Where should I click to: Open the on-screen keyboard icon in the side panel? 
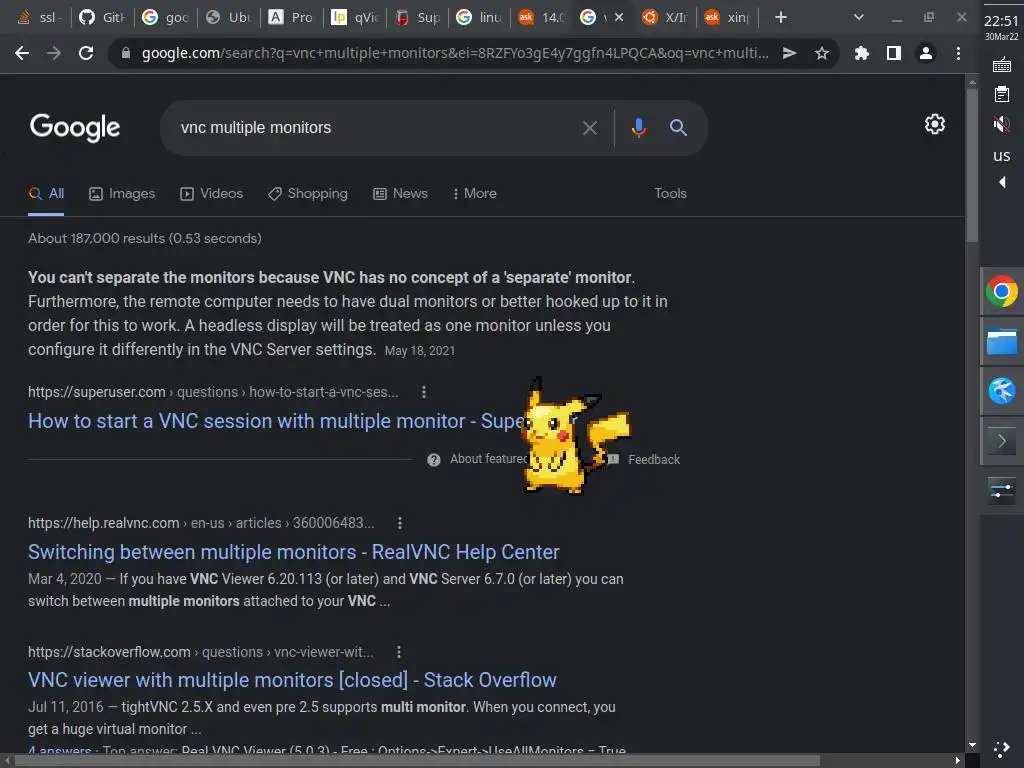[x=1002, y=65]
